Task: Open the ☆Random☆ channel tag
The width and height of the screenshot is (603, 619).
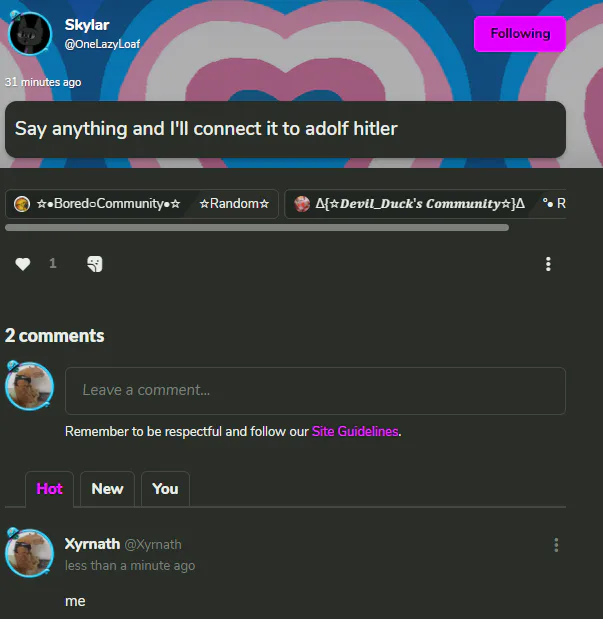Action: (x=234, y=204)
